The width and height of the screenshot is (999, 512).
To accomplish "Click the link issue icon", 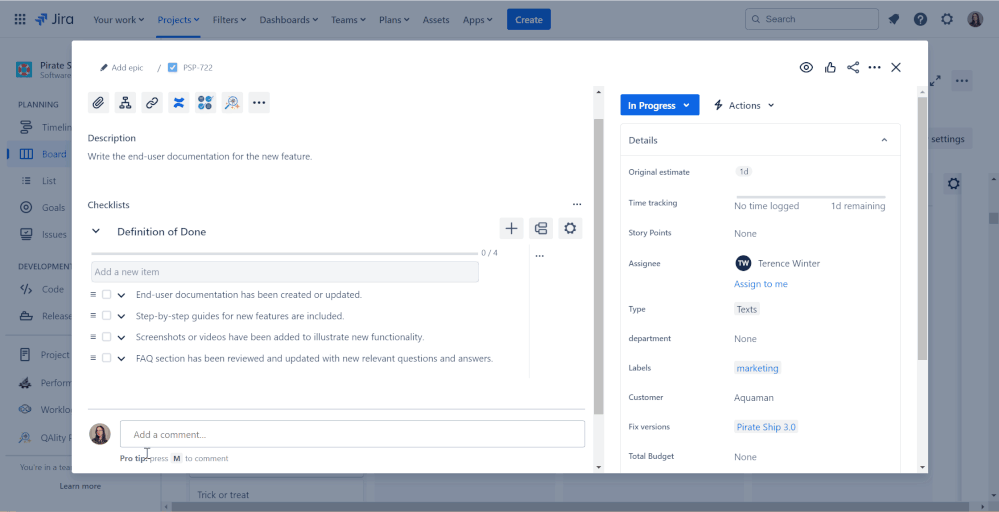I will click(x=152, y=103).
